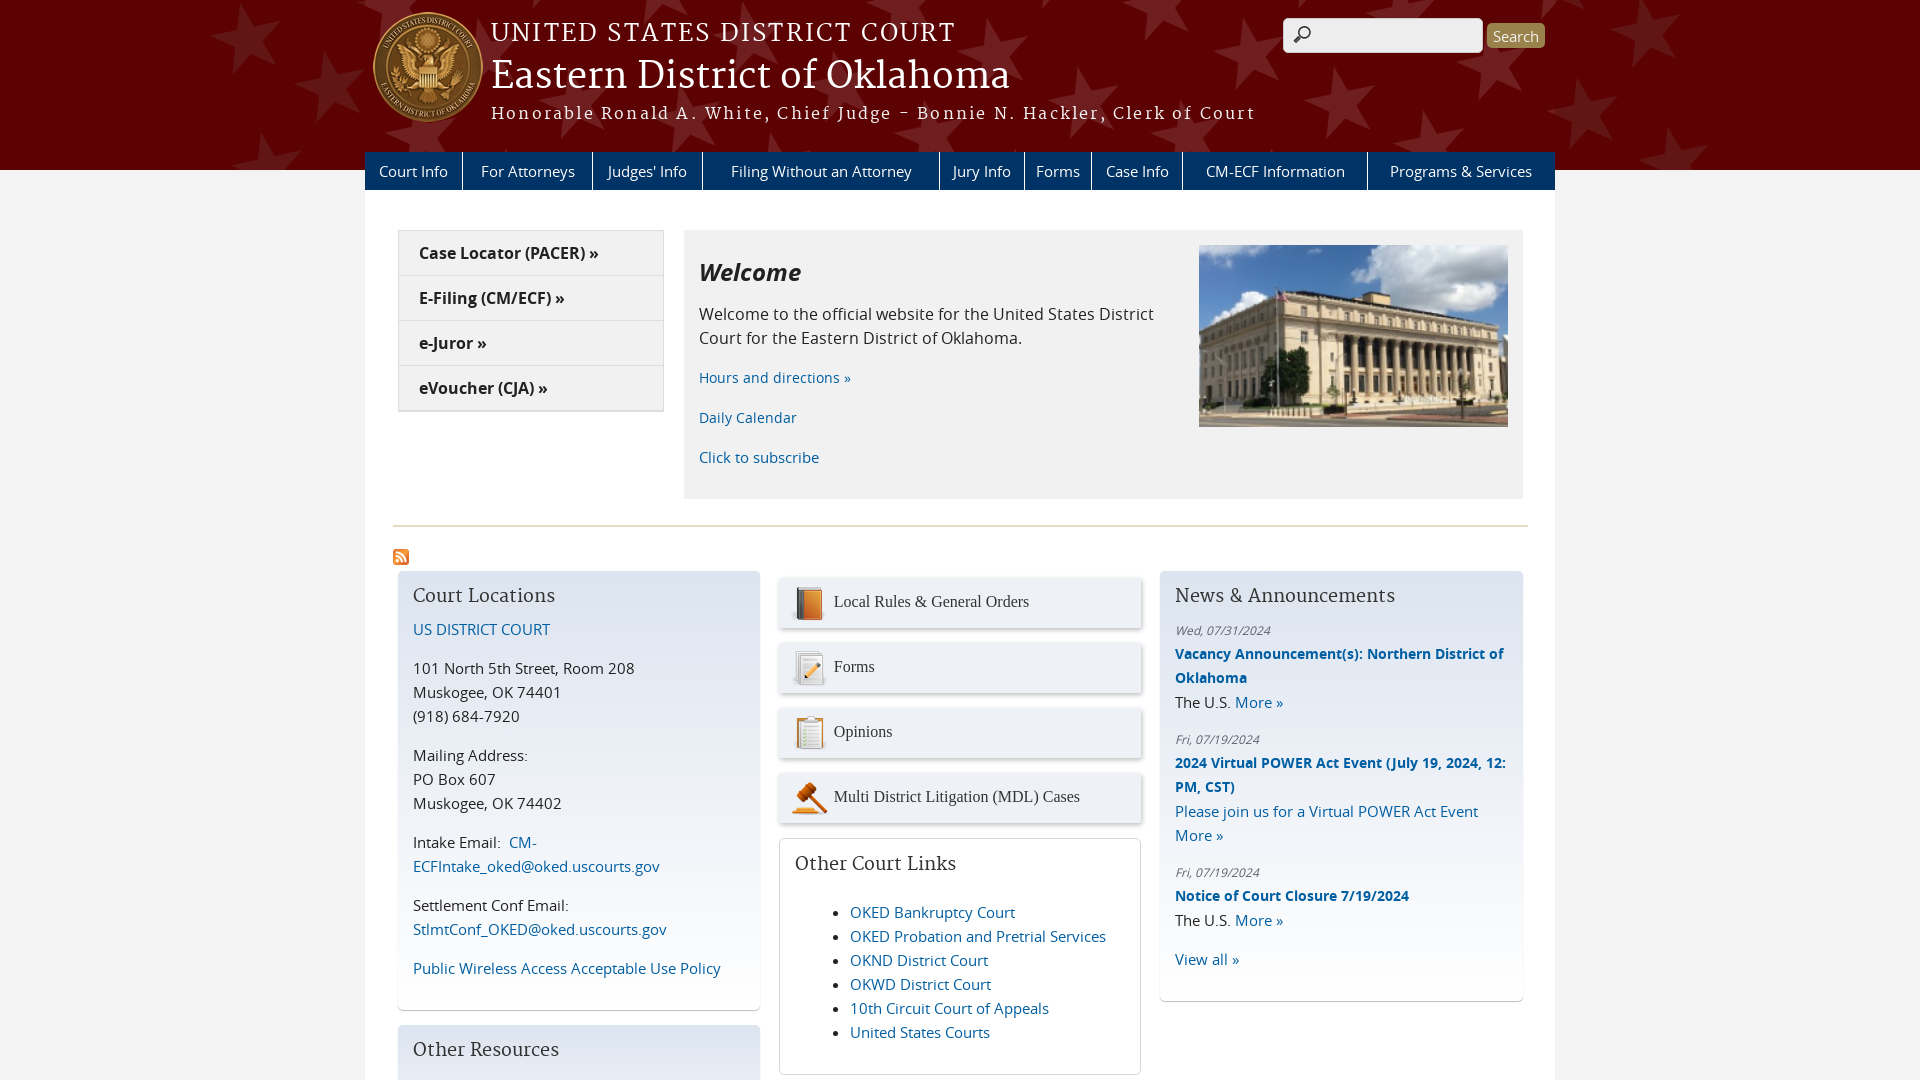Focus the site search input field
This screenshot has height=1080, width=1920.
click(1383, 35)
